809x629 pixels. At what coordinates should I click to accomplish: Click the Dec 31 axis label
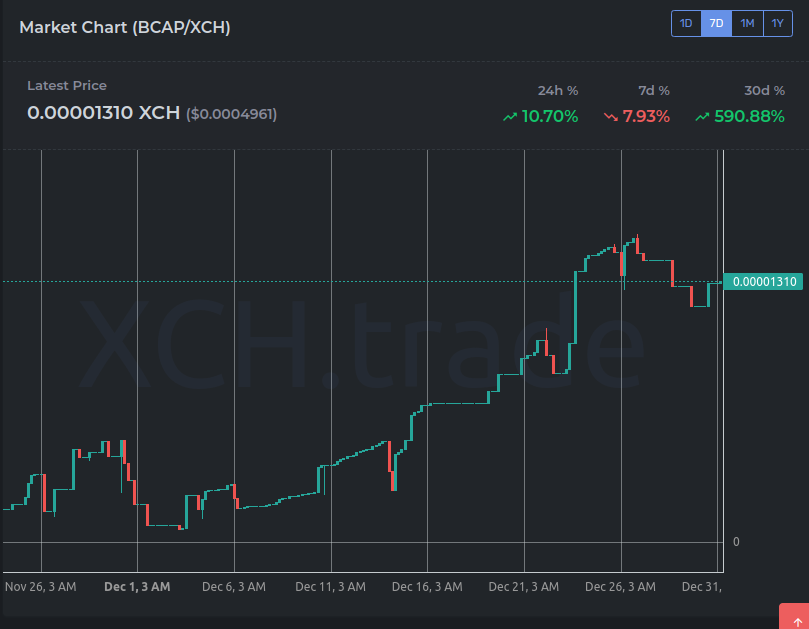click(702, 587)
